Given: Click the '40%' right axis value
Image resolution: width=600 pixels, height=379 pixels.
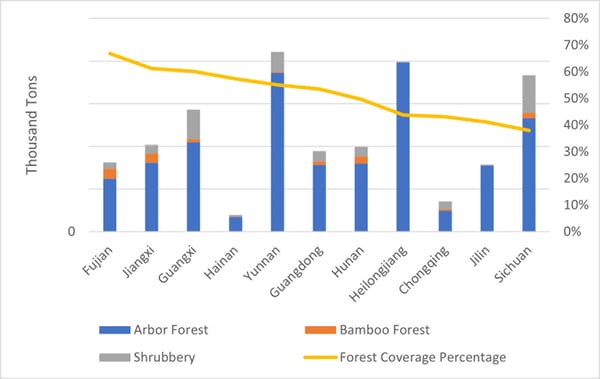Looking at the screenshot, I should pyautogui.click(x=576, y=125).
